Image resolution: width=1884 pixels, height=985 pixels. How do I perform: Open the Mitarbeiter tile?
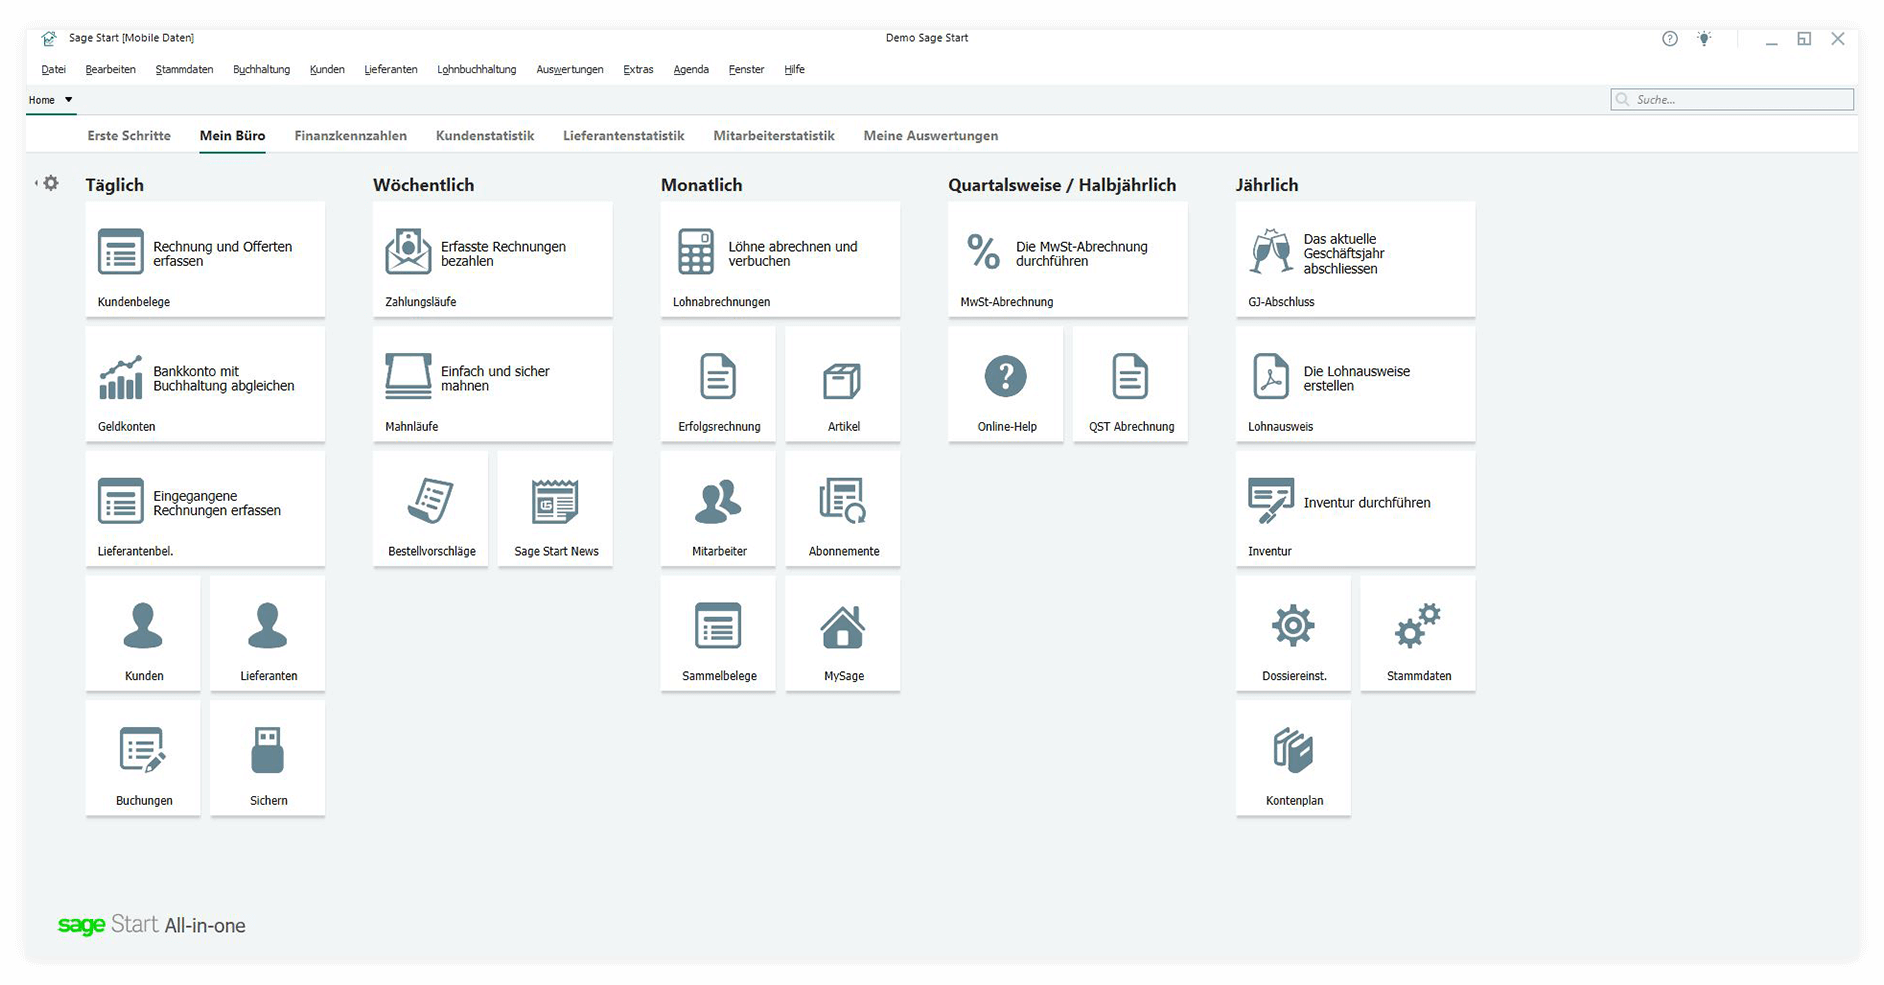pos(718,508)
